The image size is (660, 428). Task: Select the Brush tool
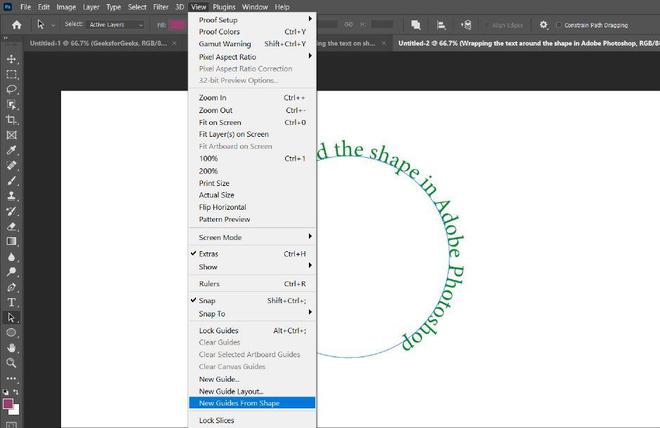[x=11, y=181]
